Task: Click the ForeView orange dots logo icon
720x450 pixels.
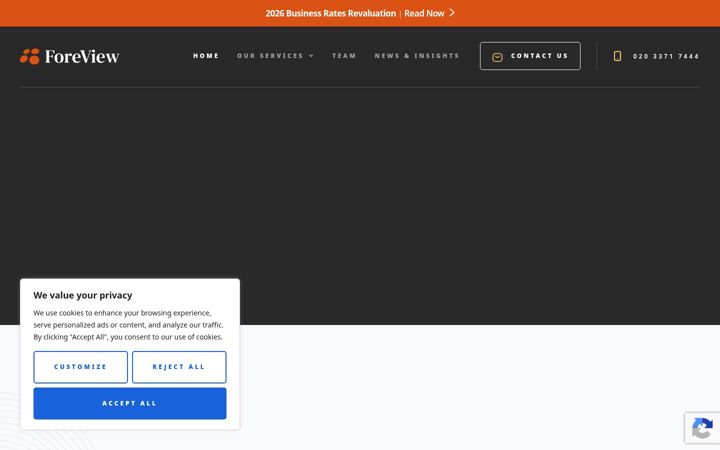Action: pos(30,56)
